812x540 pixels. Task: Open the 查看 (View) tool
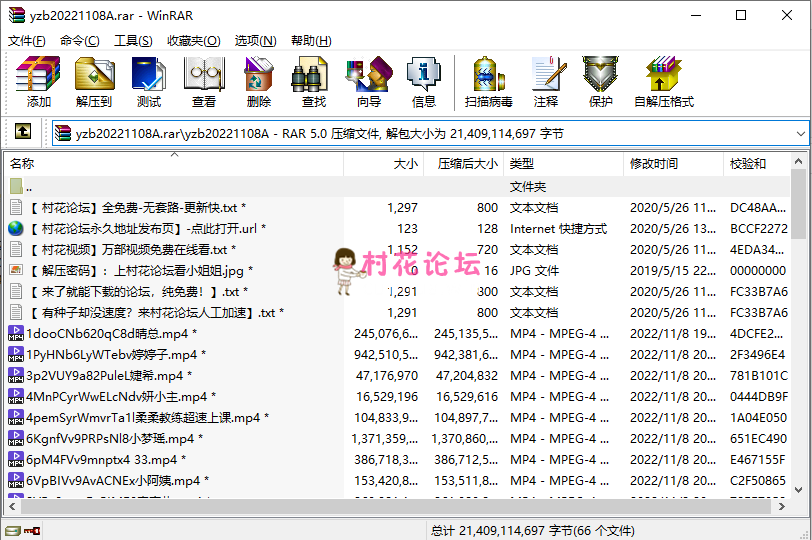(204, 82)
